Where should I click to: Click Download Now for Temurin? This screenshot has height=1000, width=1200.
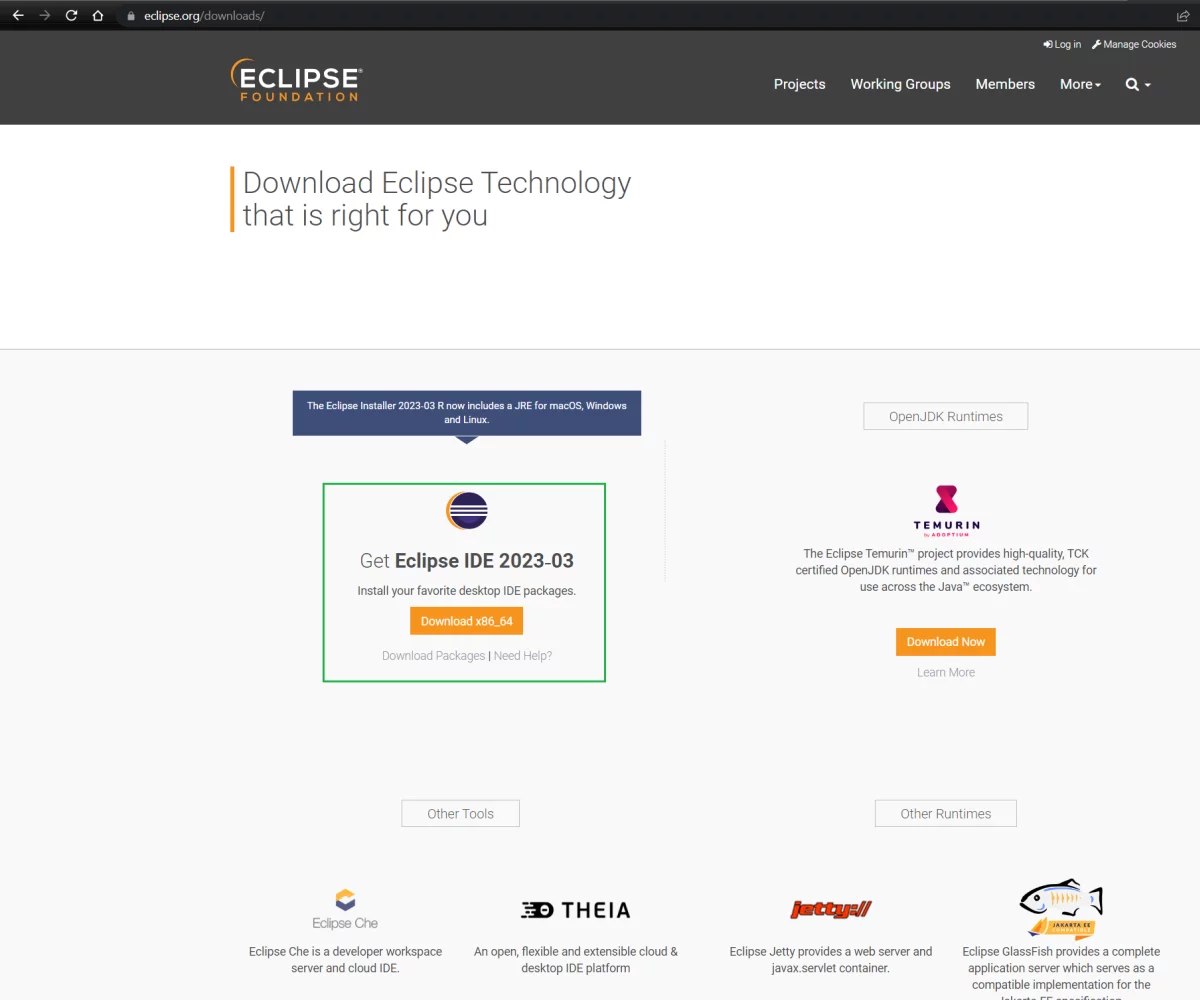tap(945, 642)
